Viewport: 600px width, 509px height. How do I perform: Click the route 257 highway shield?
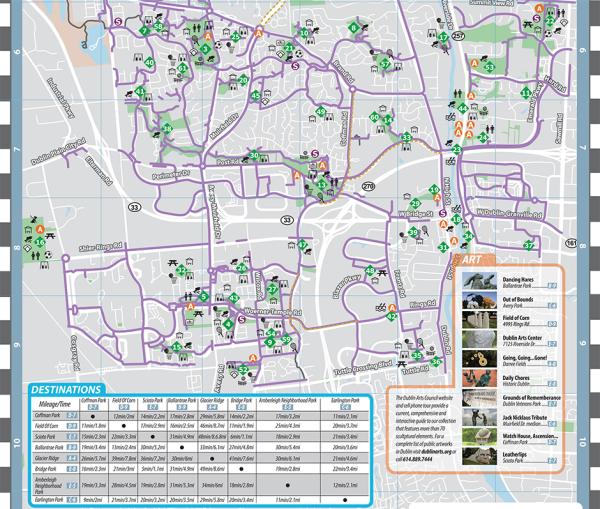[x=458, y=36]
